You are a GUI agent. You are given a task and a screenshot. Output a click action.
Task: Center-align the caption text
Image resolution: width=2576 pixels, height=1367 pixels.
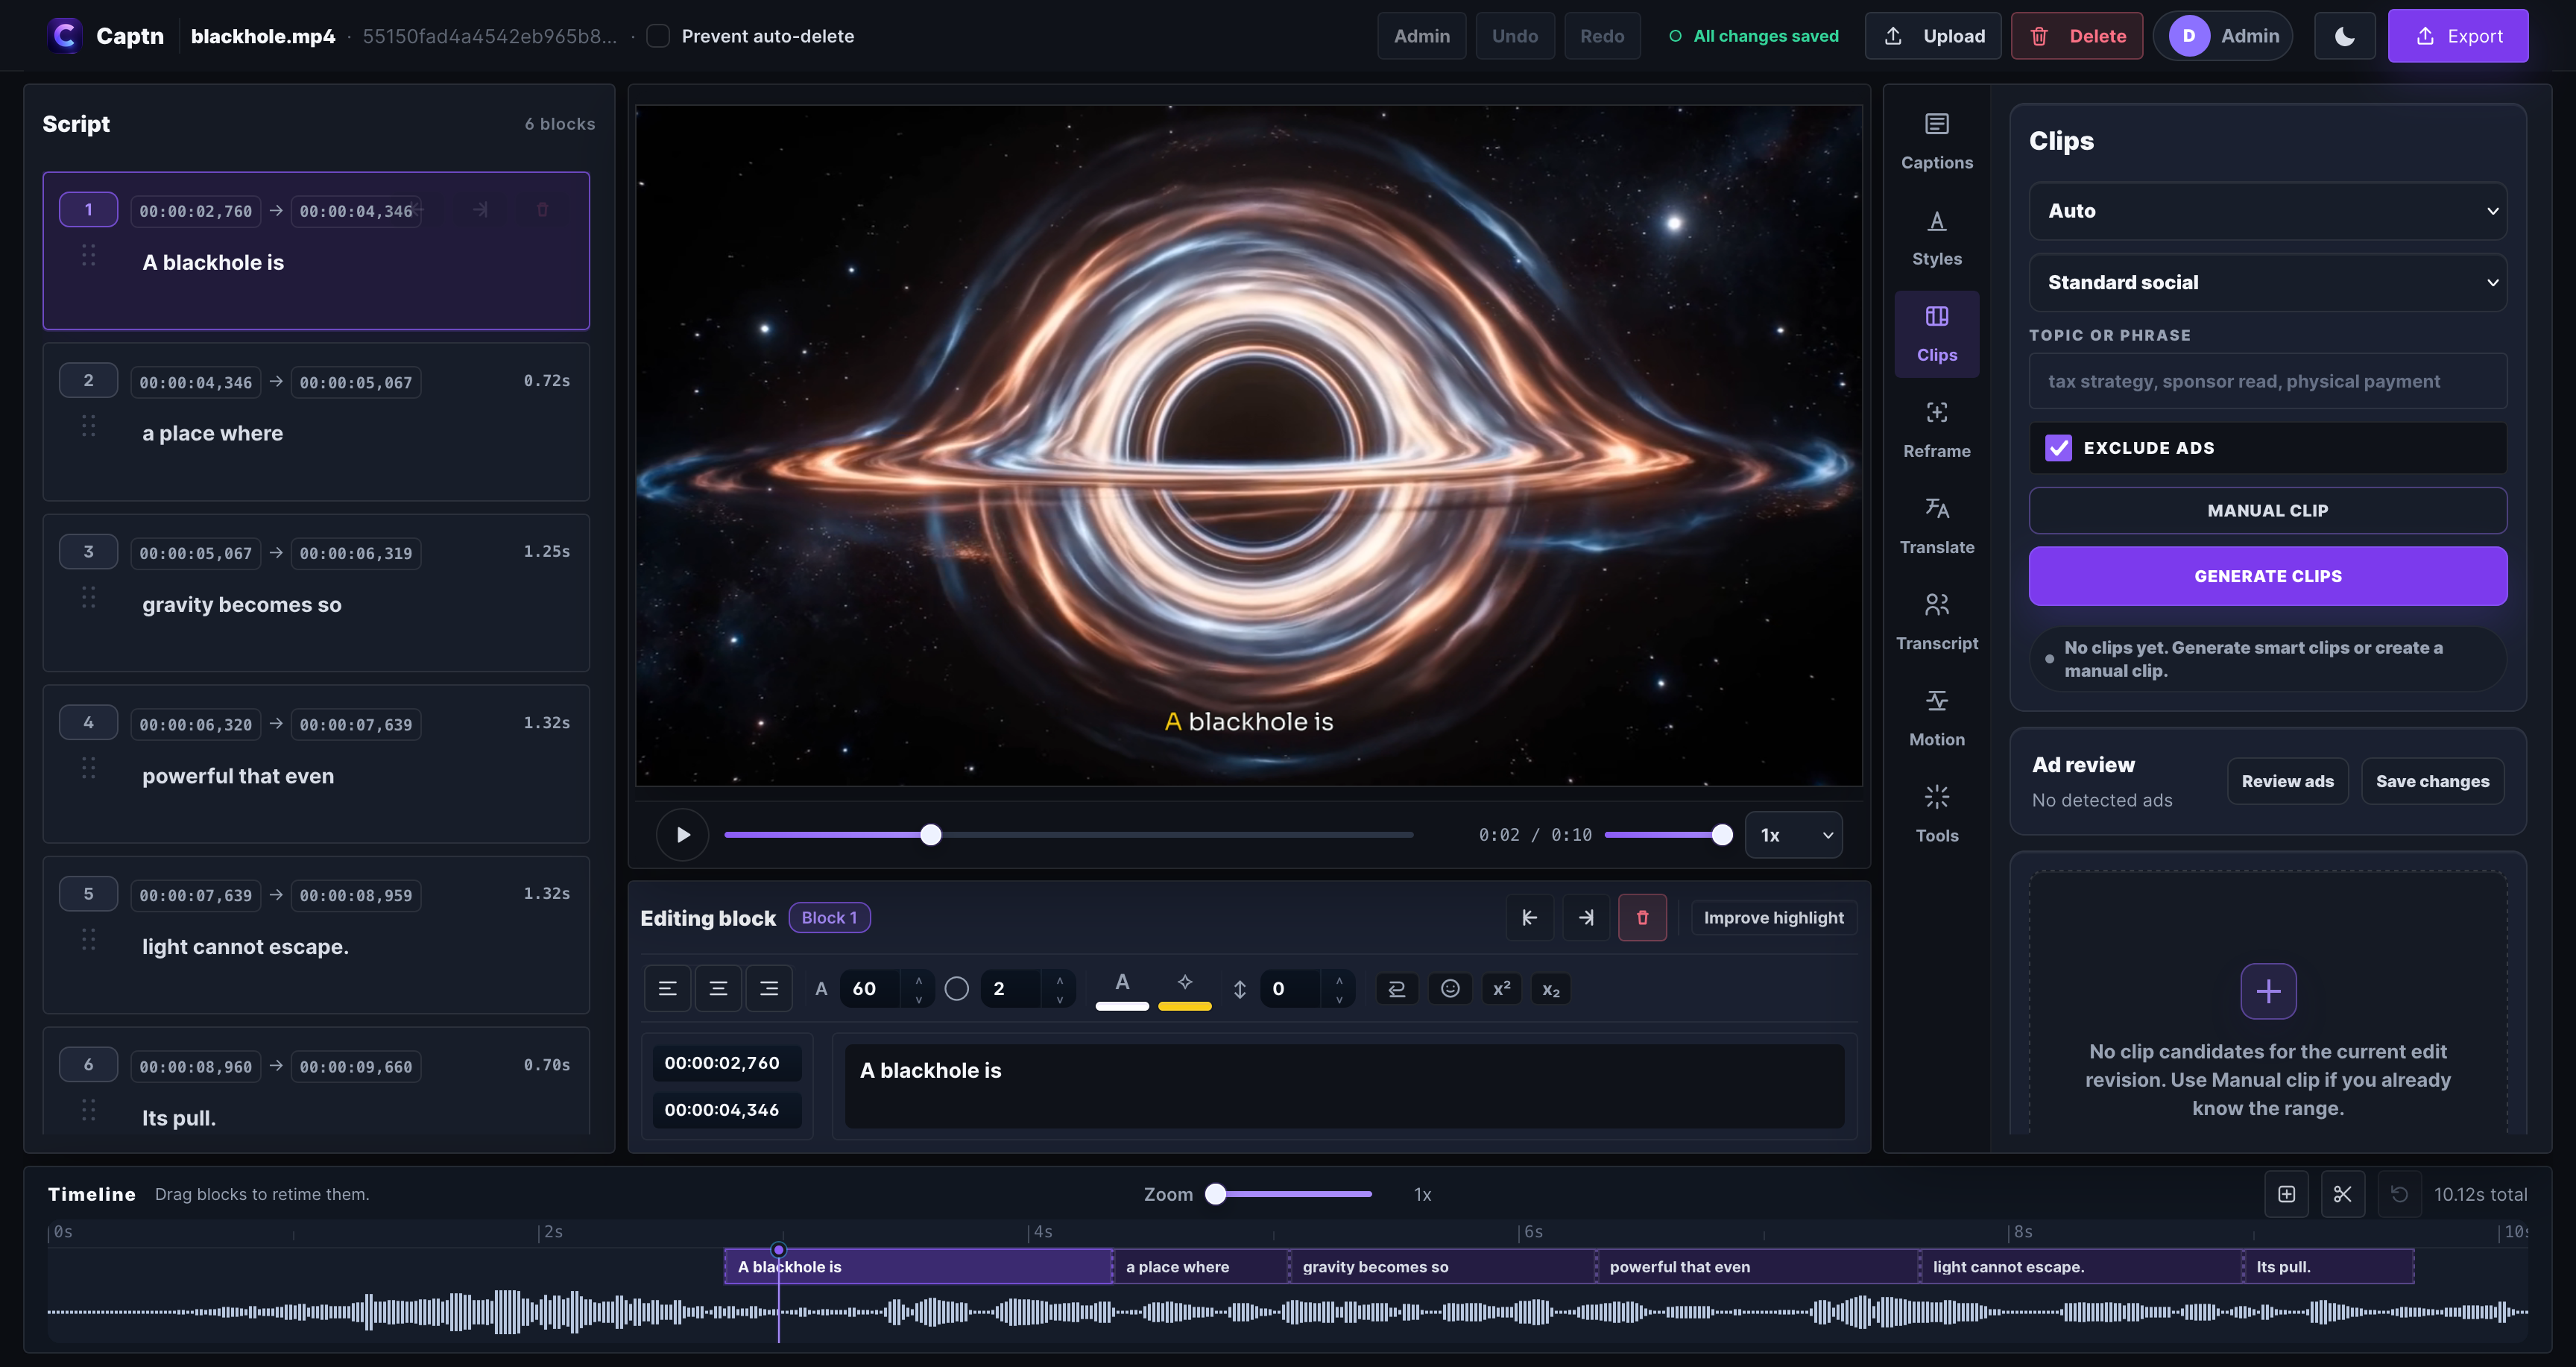pos(718,988)
